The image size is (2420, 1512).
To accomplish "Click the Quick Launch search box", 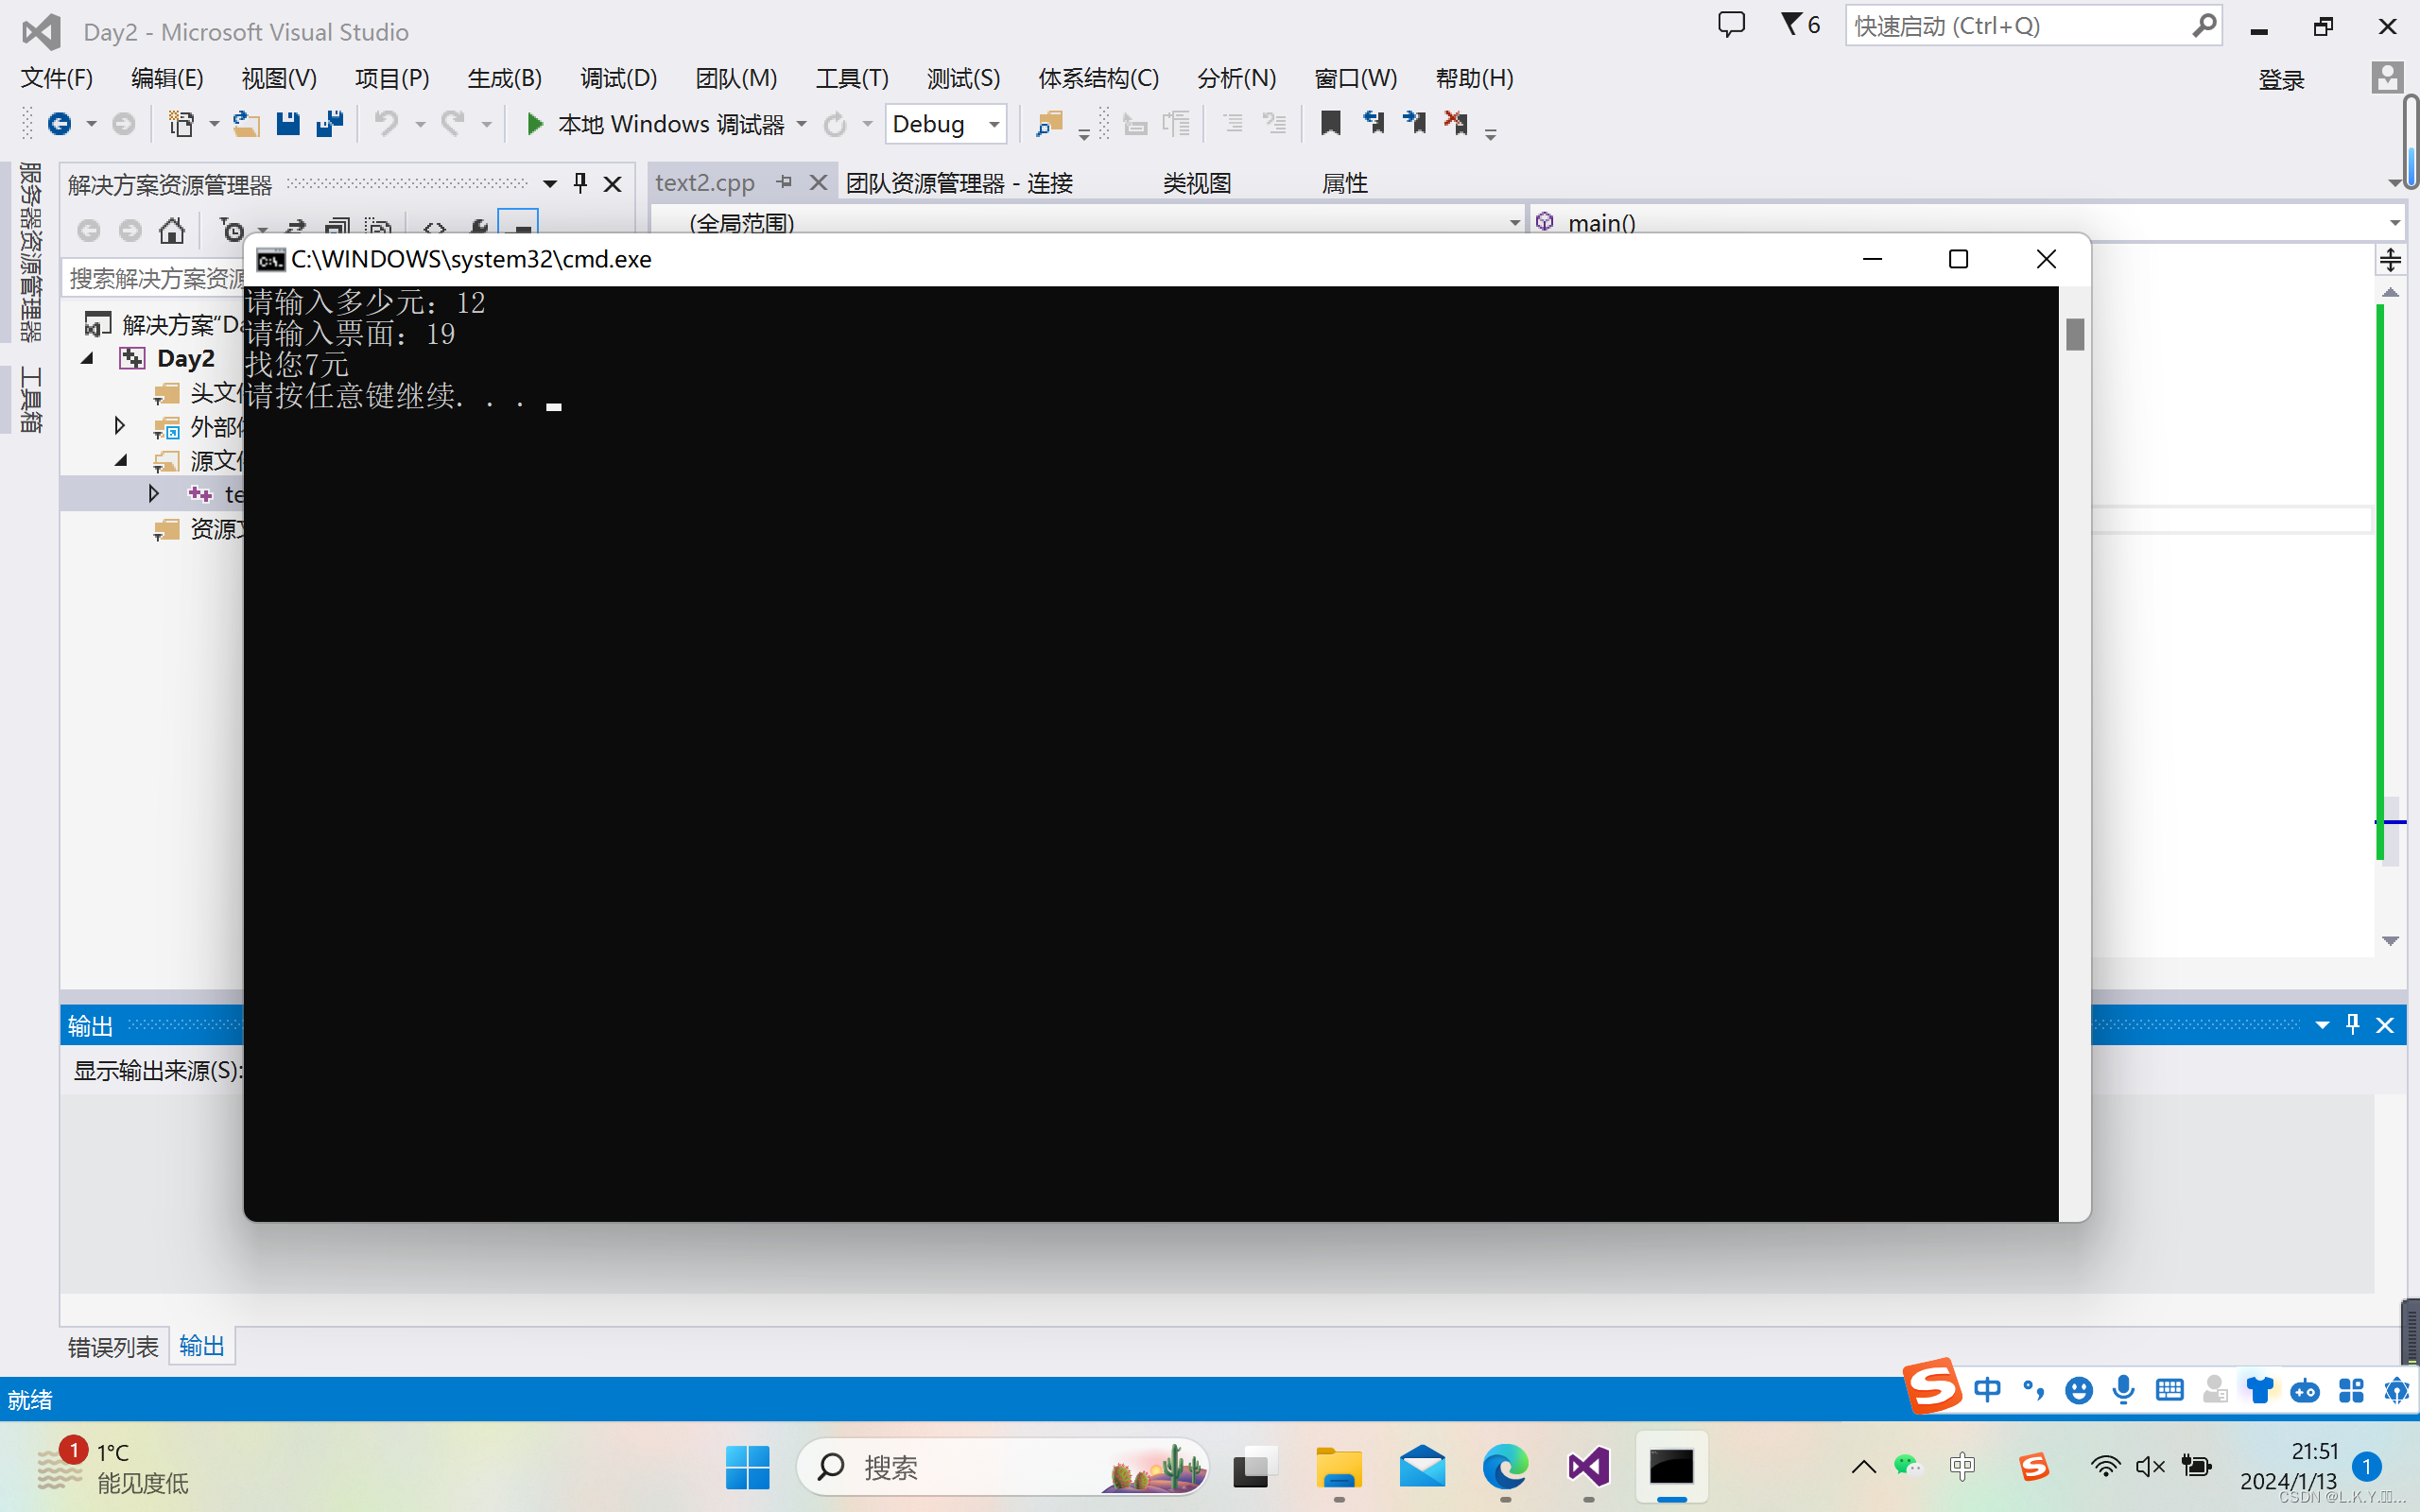I will coord(2033,26).
